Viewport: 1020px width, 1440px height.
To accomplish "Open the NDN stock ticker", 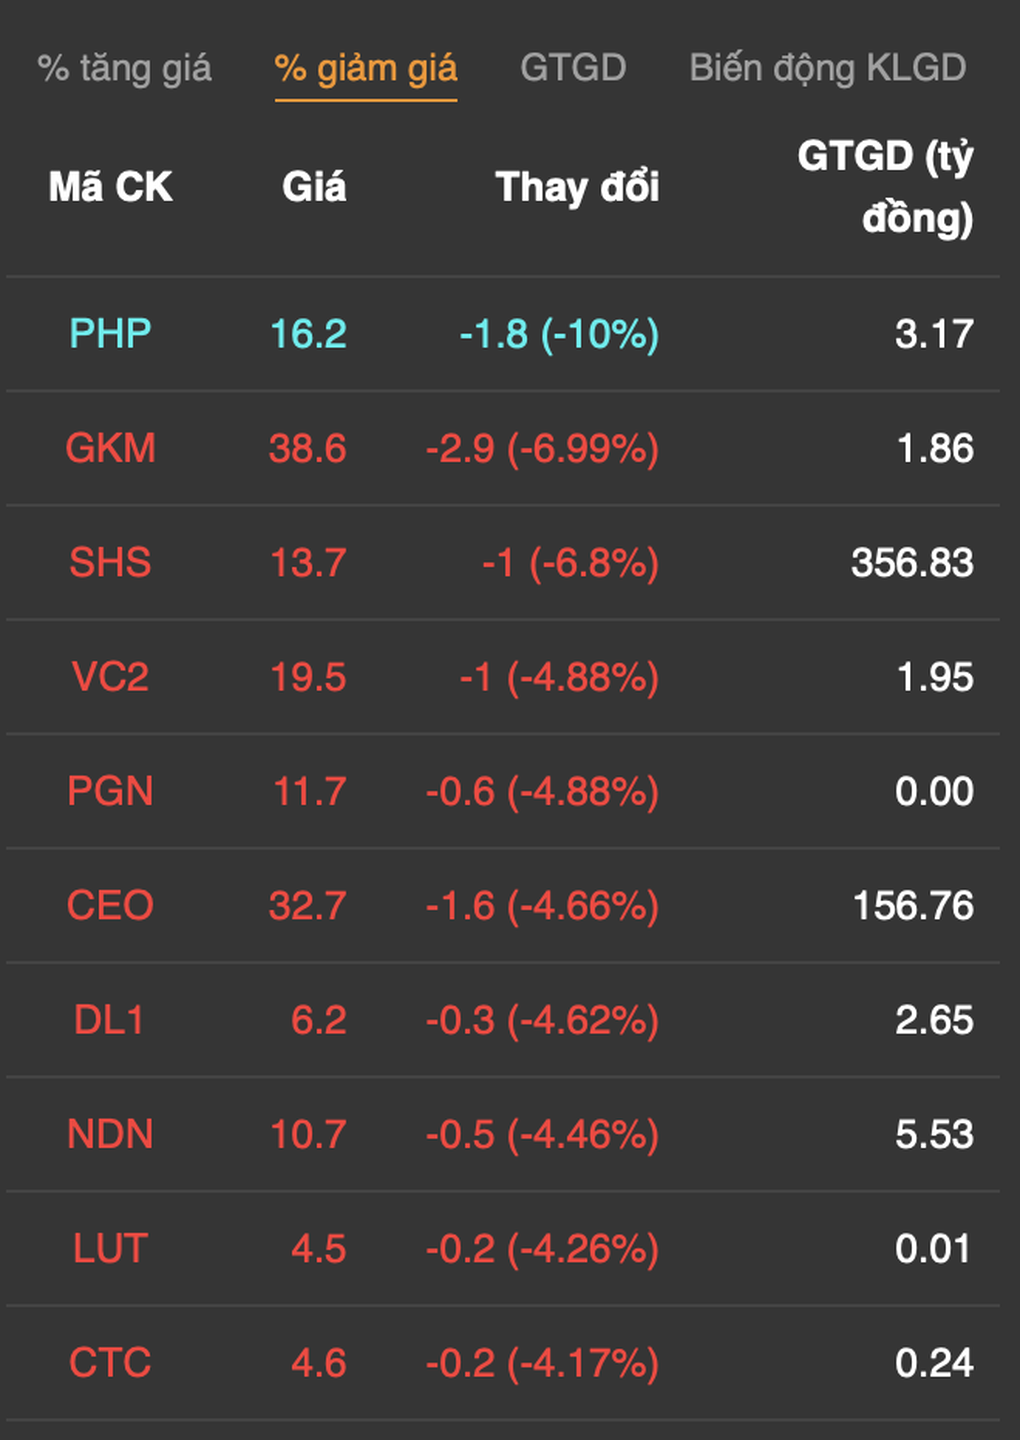I will tap(110, 1134).
